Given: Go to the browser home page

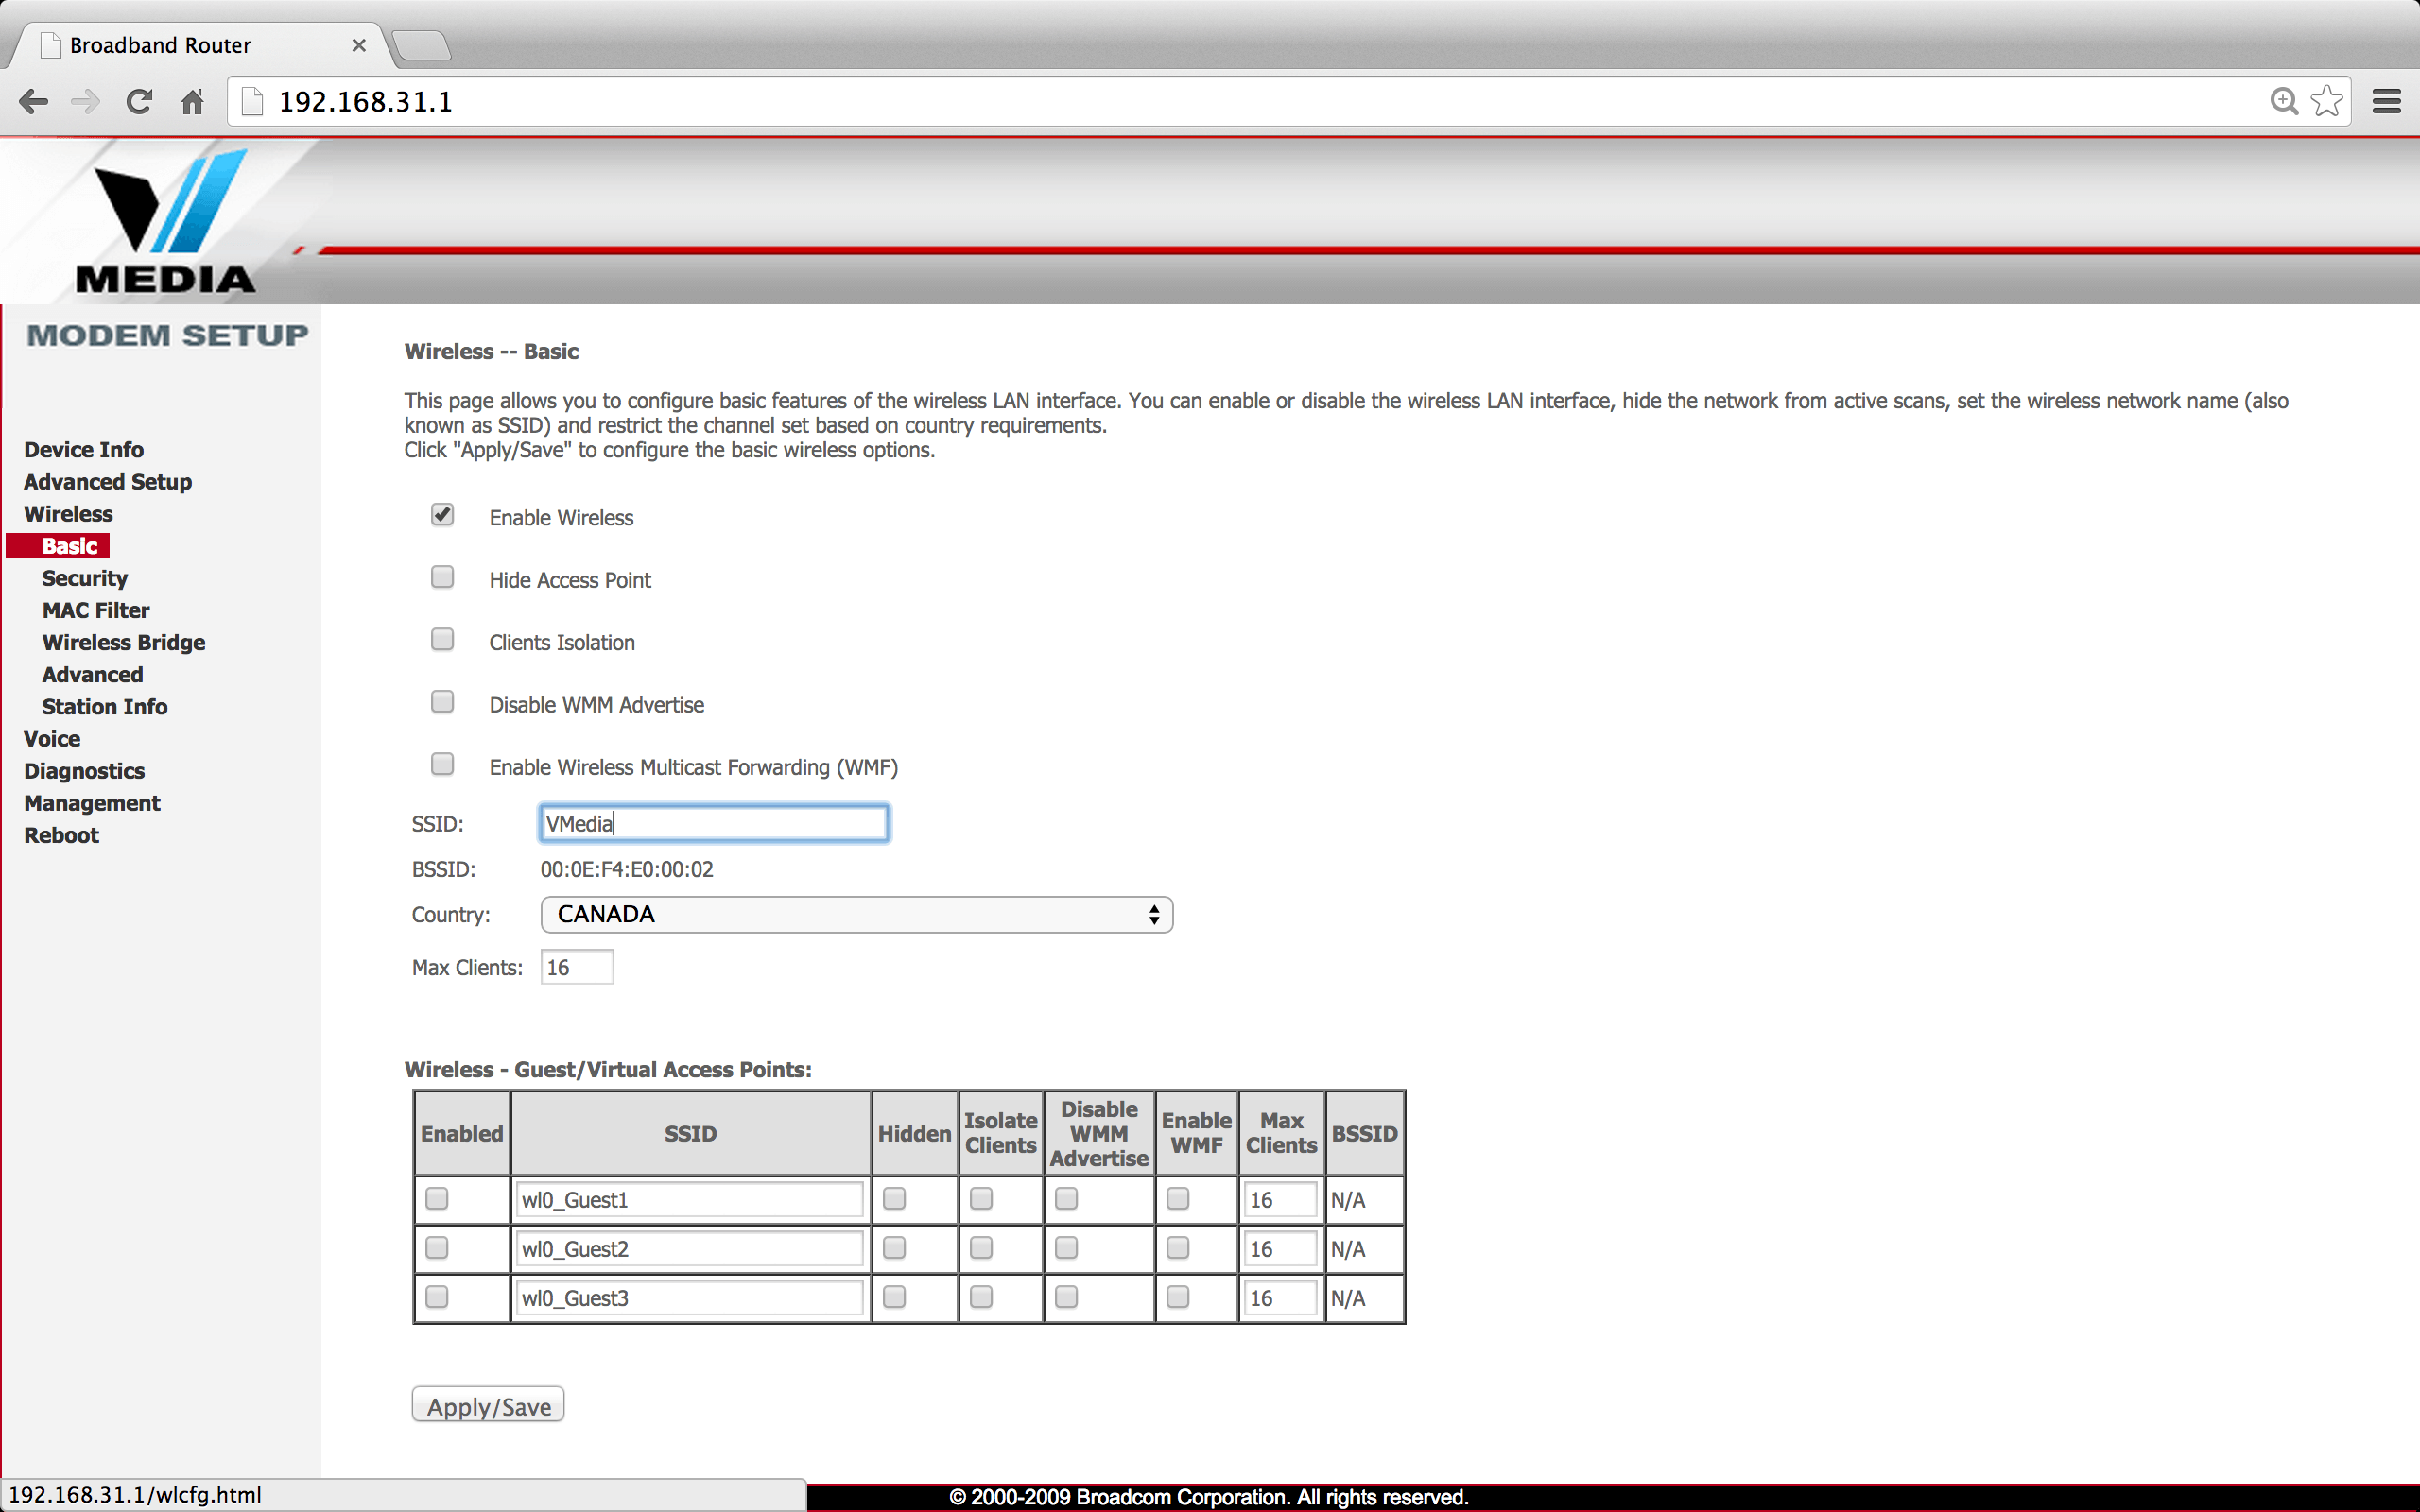Looking at the screenshot, I should pos(192,101).
